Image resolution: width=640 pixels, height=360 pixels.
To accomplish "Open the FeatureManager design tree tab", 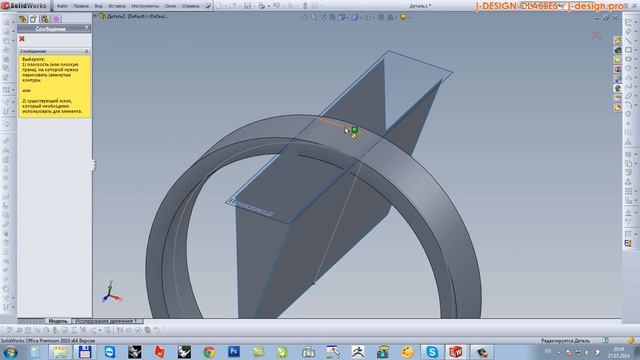I will pyautogui.click(x=22, y=19).
